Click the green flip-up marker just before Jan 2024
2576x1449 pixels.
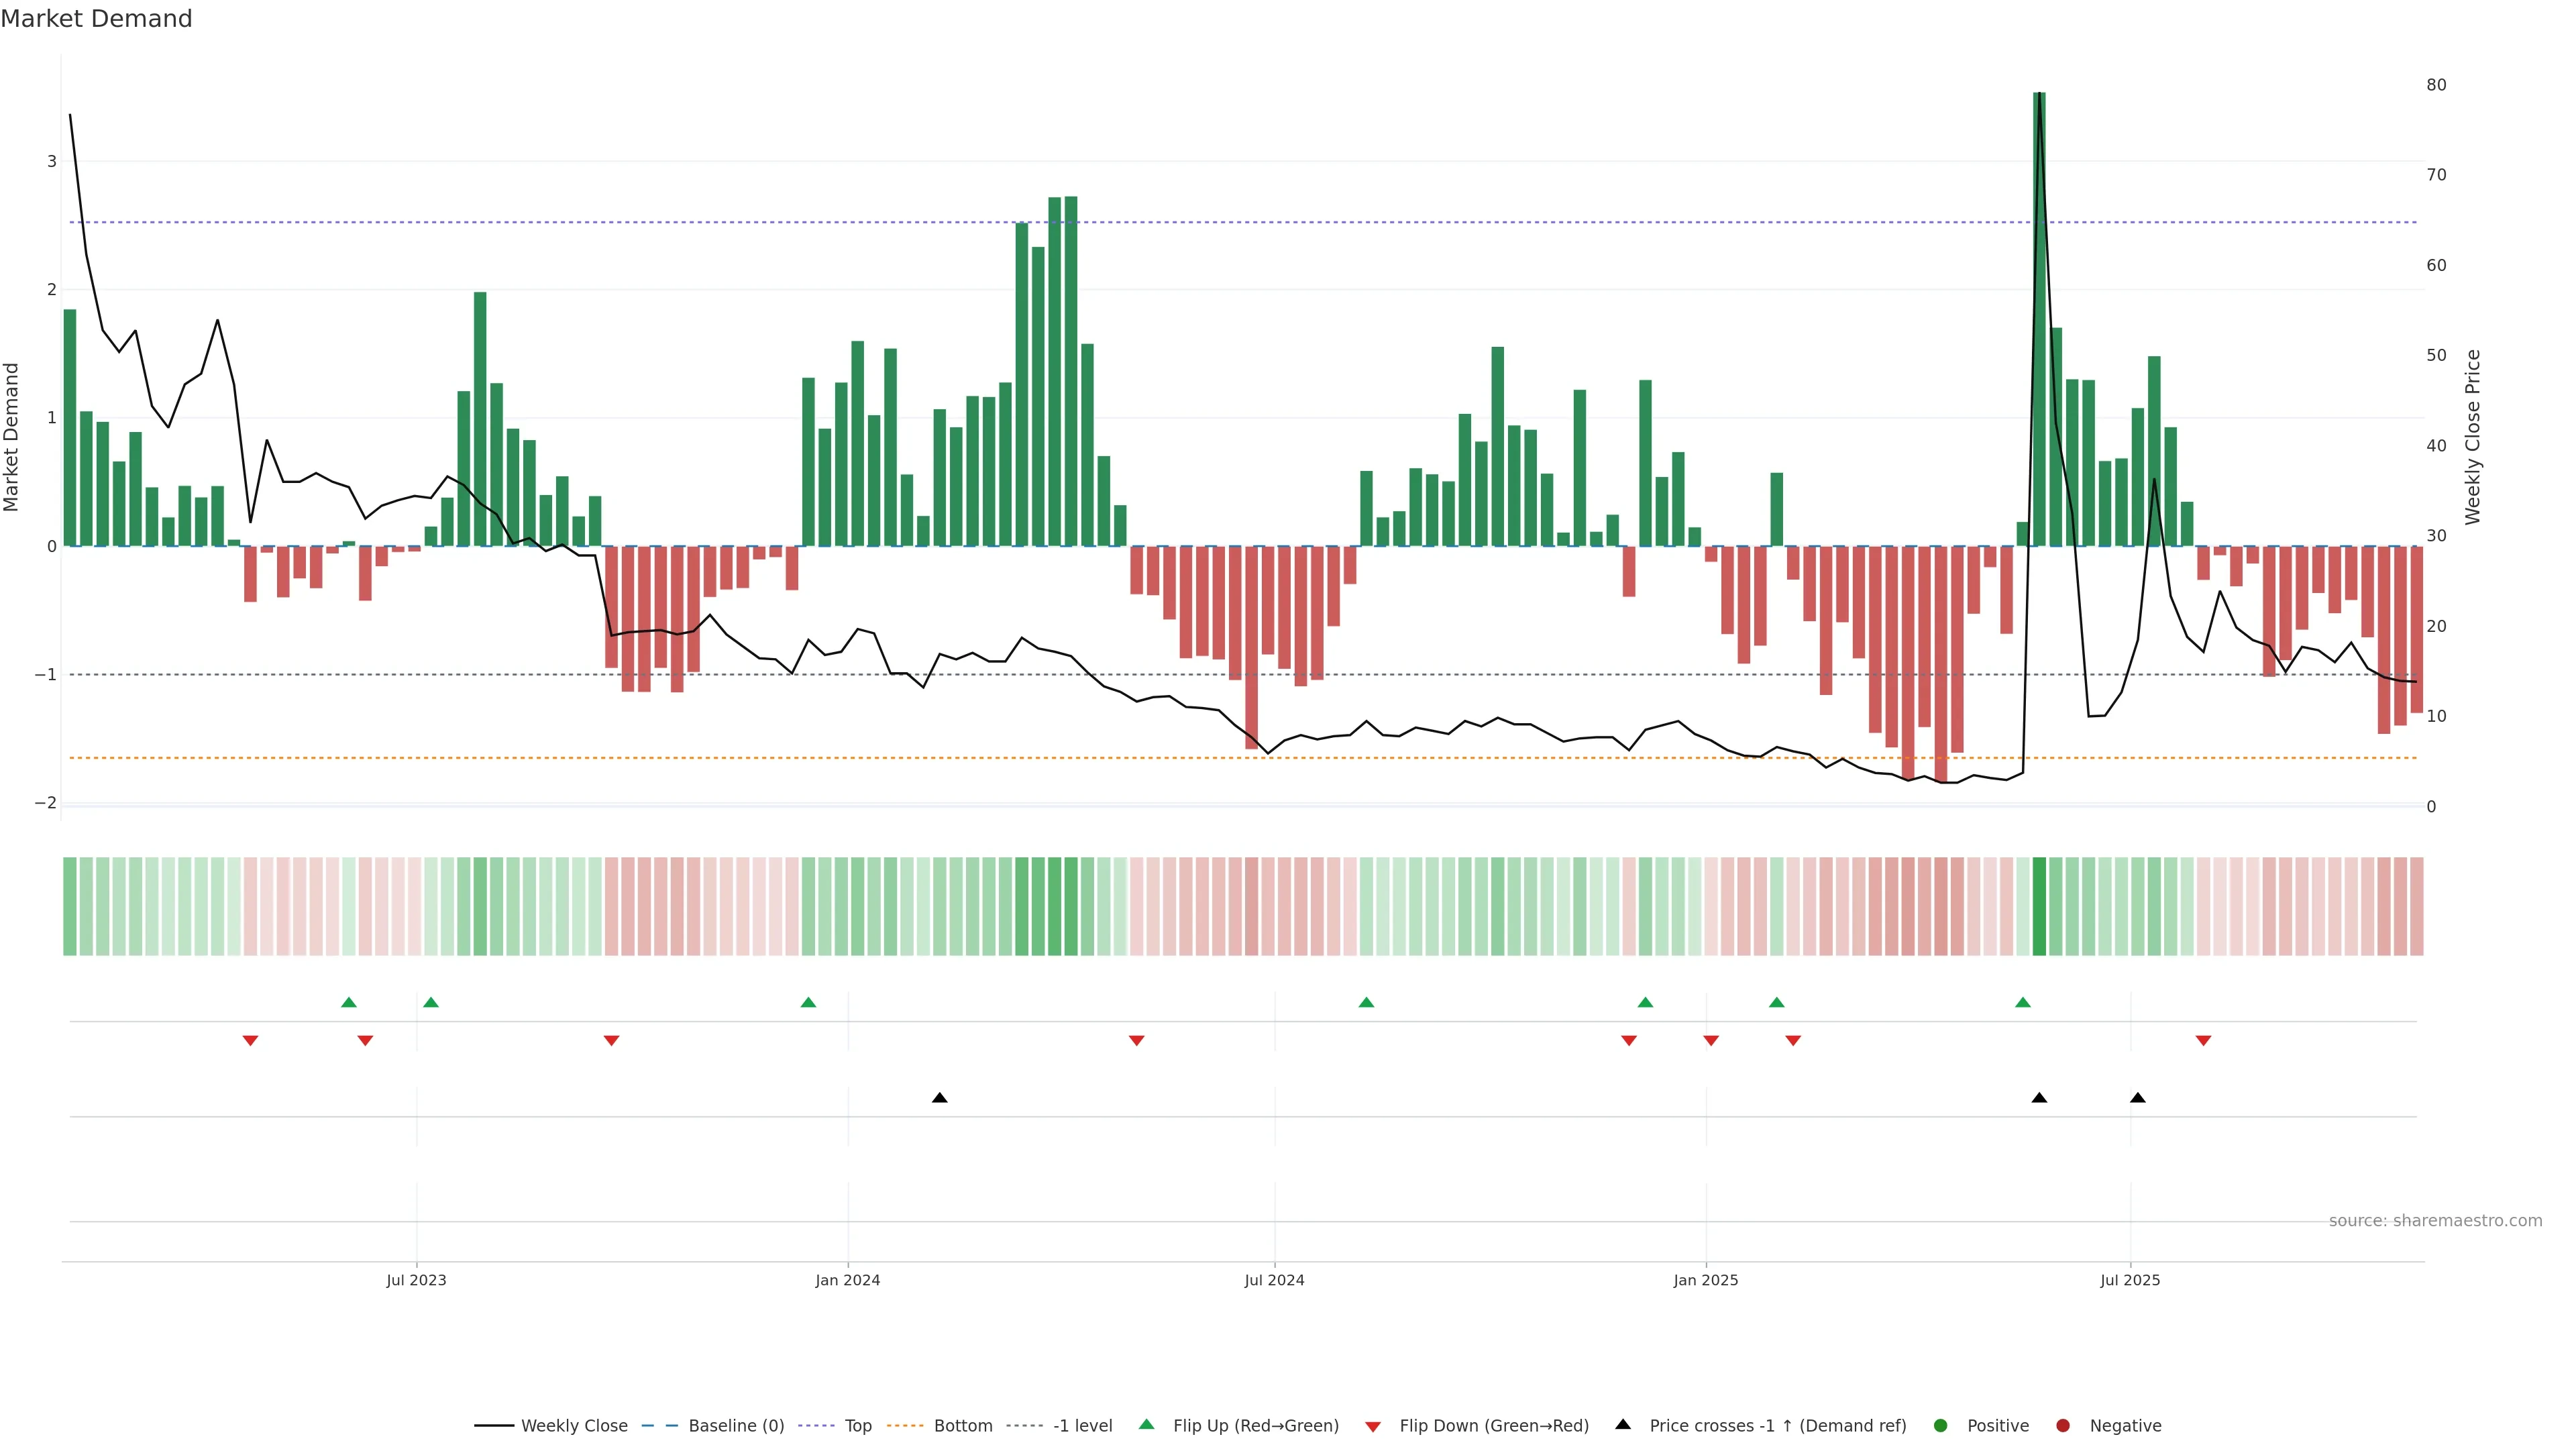[x=808, y=1002]
